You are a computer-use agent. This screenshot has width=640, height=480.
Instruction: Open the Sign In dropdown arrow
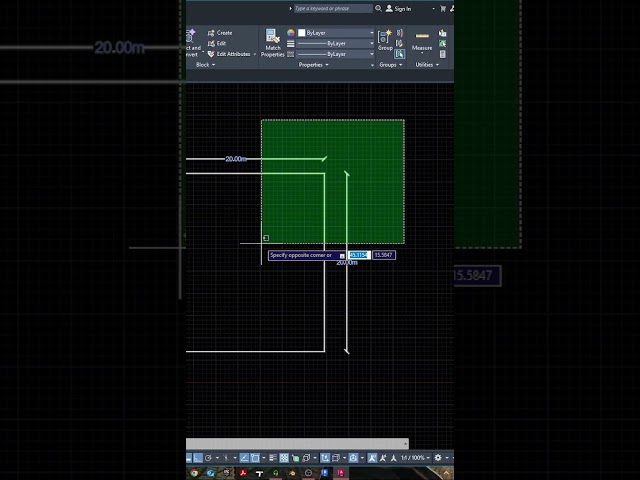(x=433, y=9)
